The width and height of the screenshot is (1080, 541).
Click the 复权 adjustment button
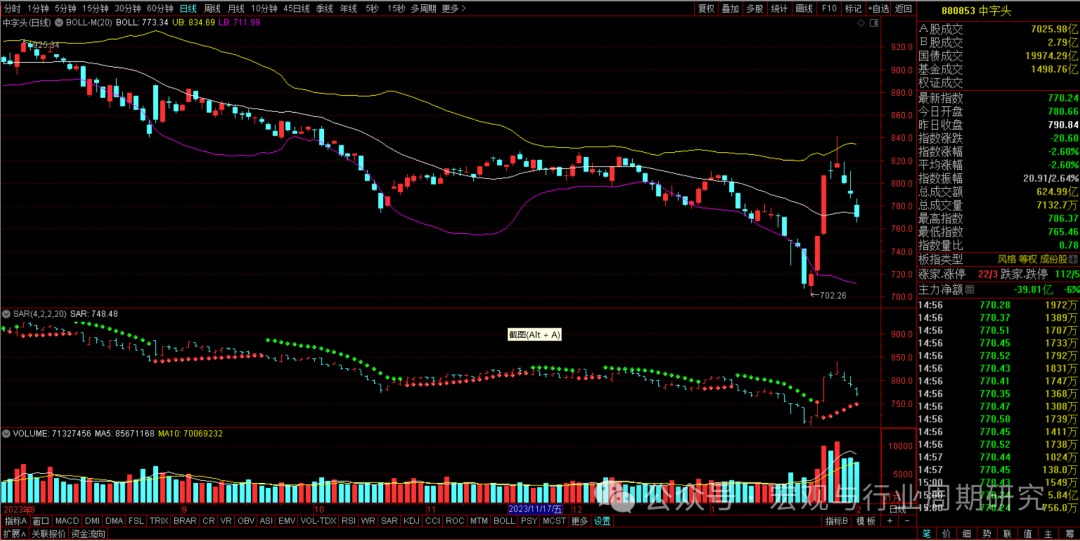click(x=706, y=8)
